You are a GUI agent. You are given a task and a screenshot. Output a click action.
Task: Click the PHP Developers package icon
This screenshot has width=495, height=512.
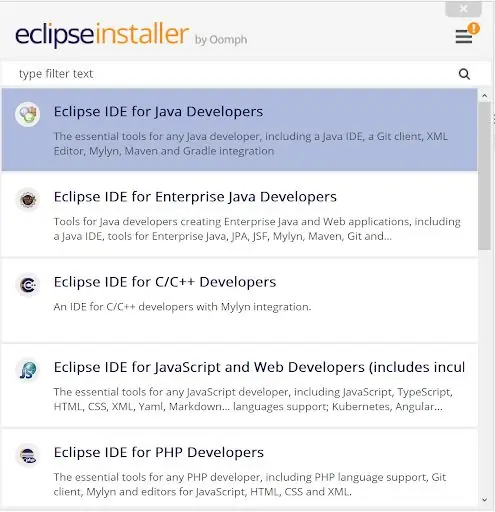[x=28, y=455]
